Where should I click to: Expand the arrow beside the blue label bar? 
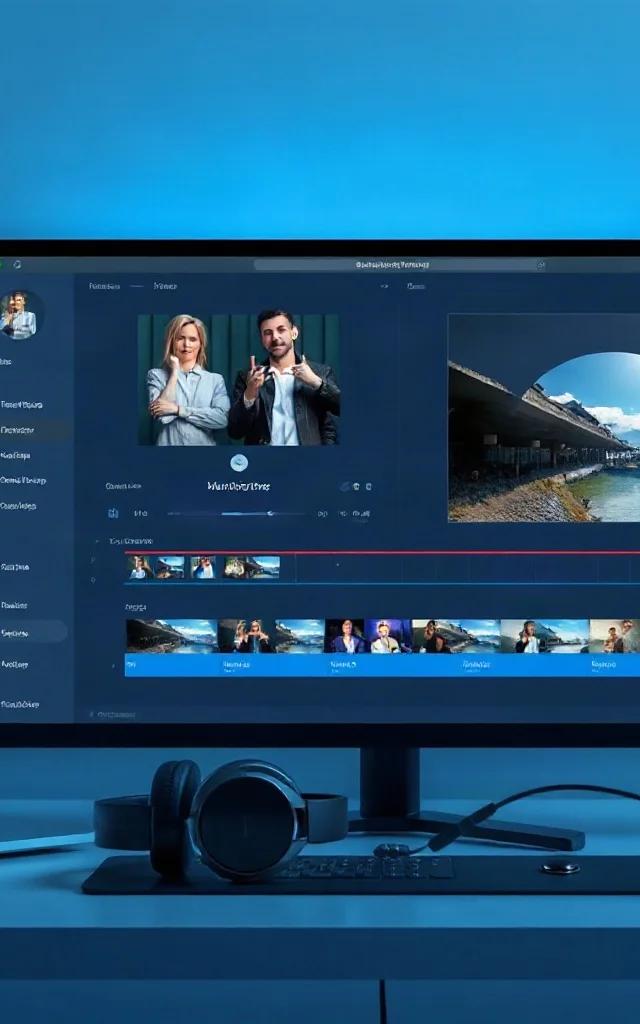coord(113,665)
